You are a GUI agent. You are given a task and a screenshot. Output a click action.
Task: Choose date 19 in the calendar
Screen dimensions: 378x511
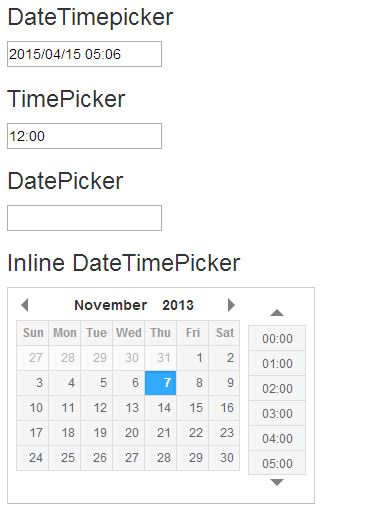97,433
